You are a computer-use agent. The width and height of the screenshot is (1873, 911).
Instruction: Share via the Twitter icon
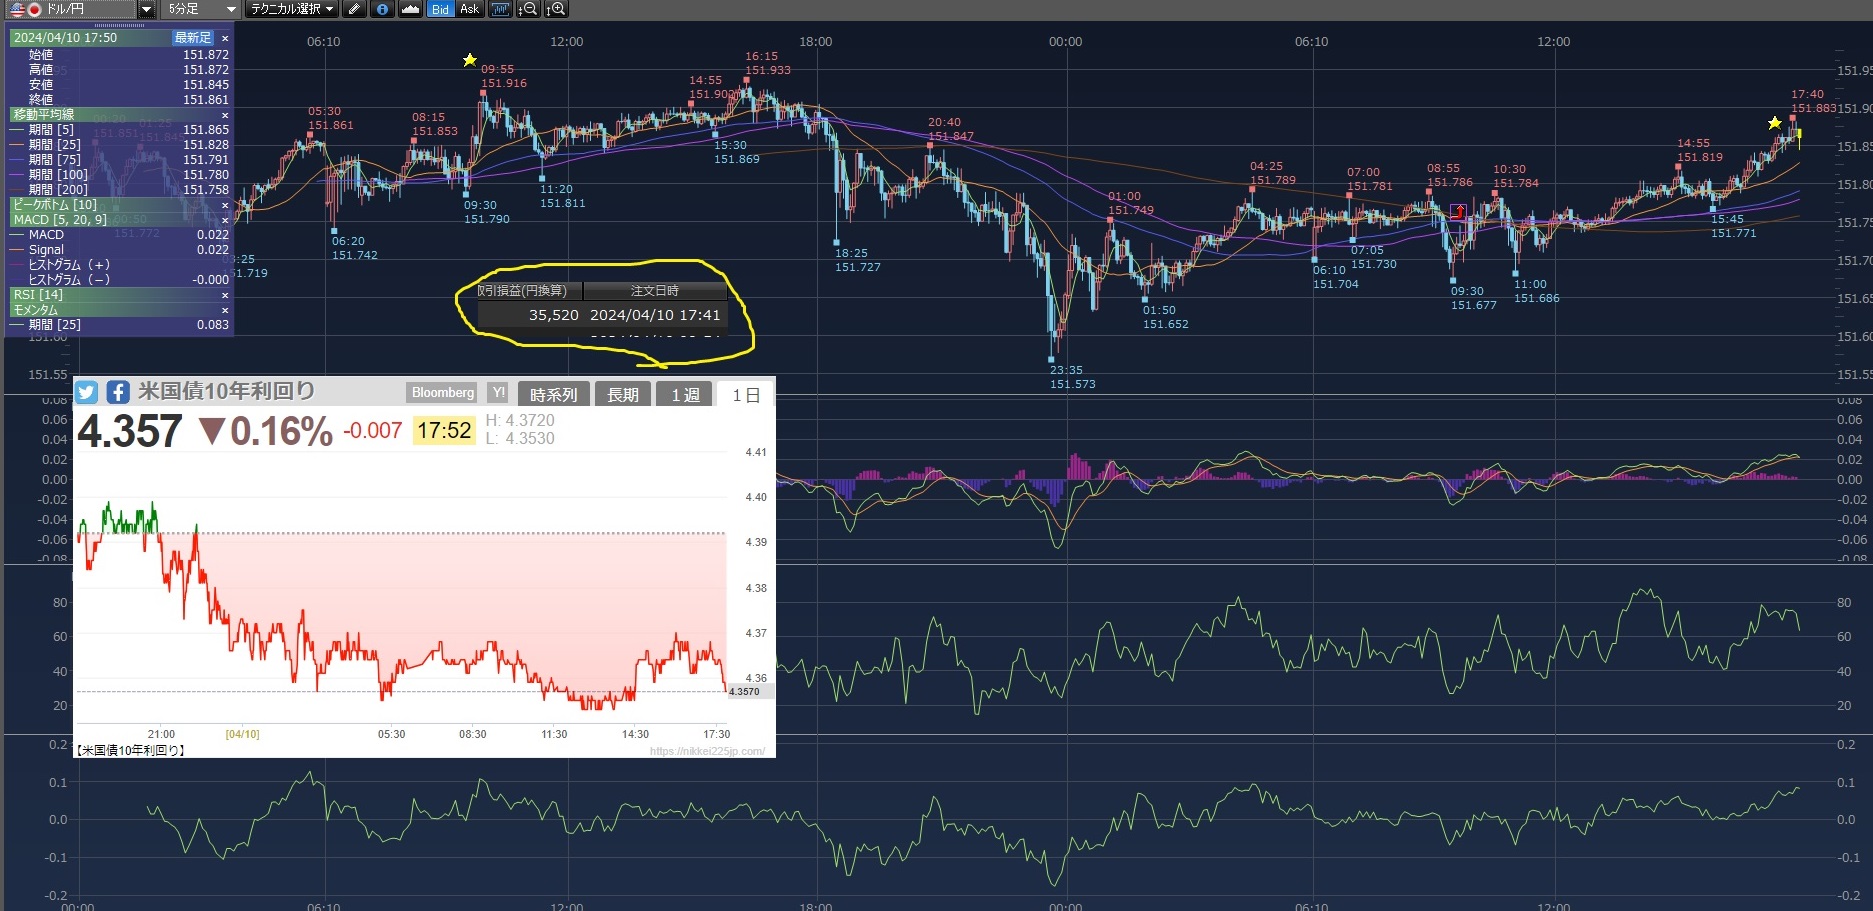[x=87, y=392]
